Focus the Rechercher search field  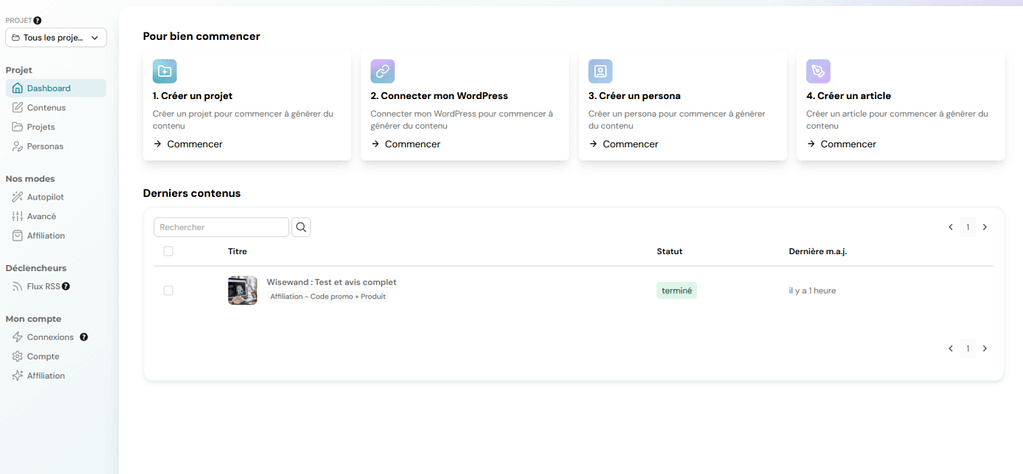(x=221, y=227)
